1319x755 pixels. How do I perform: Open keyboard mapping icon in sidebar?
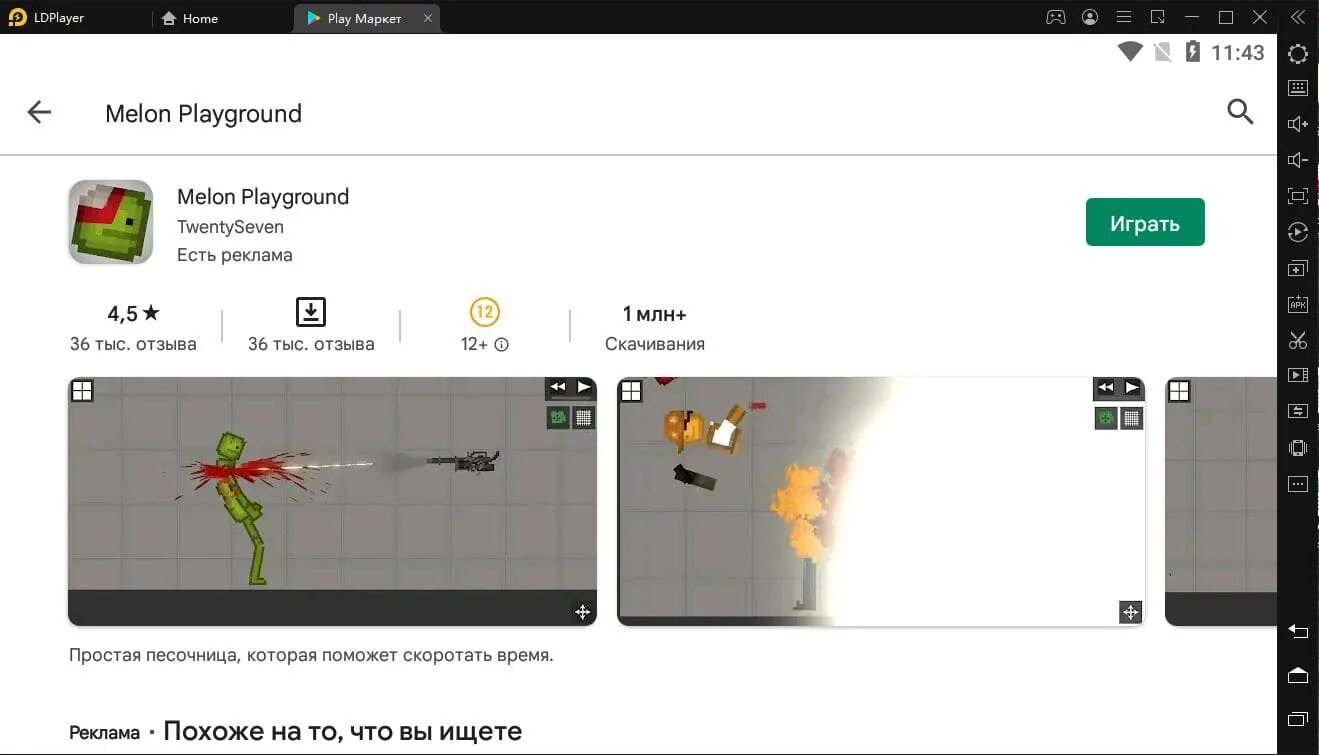coord(1298,88)
